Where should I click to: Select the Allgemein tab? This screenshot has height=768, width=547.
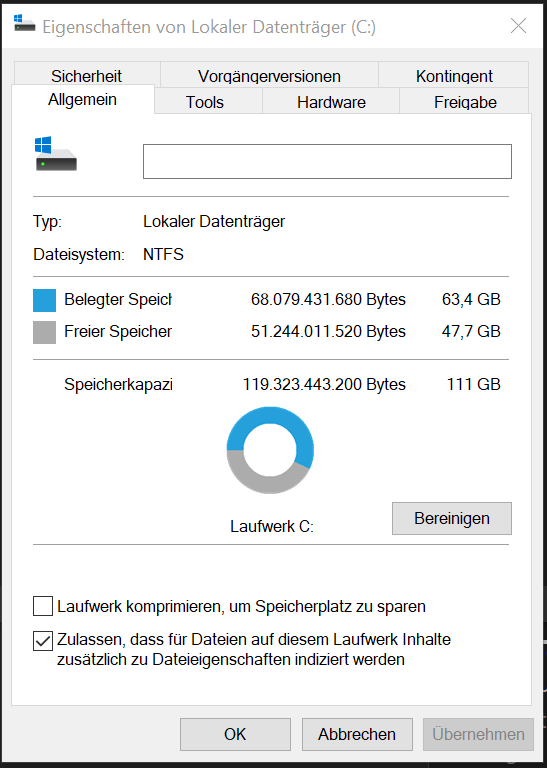[x=83, y=99]
